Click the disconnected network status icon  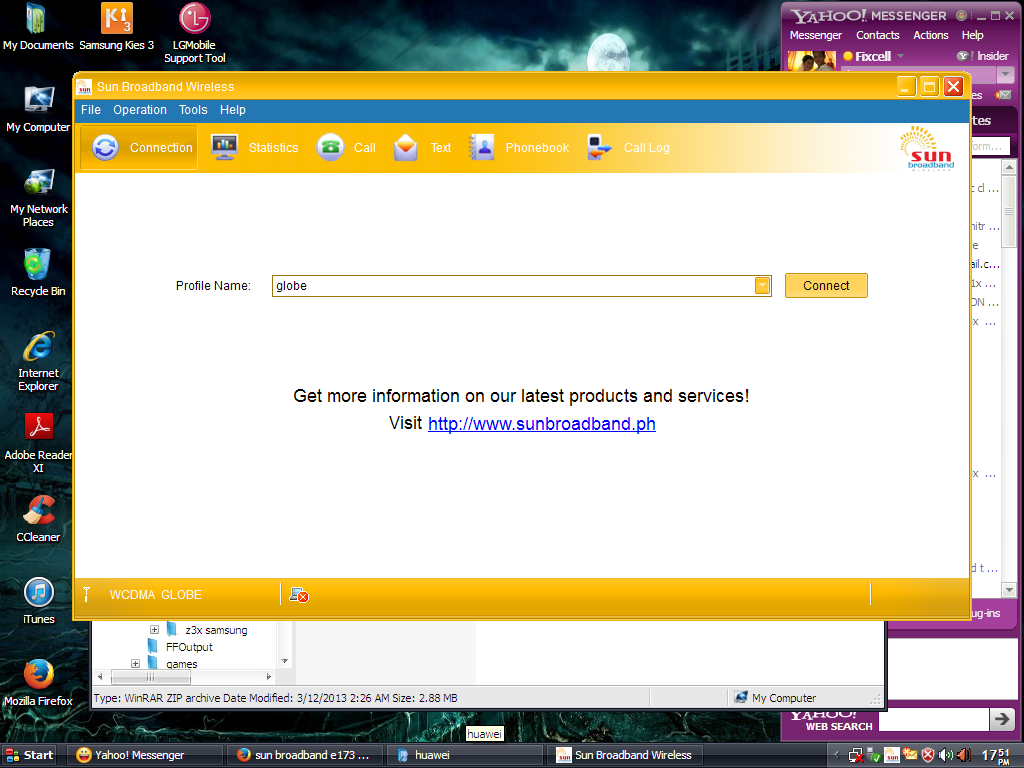[298, 595]
